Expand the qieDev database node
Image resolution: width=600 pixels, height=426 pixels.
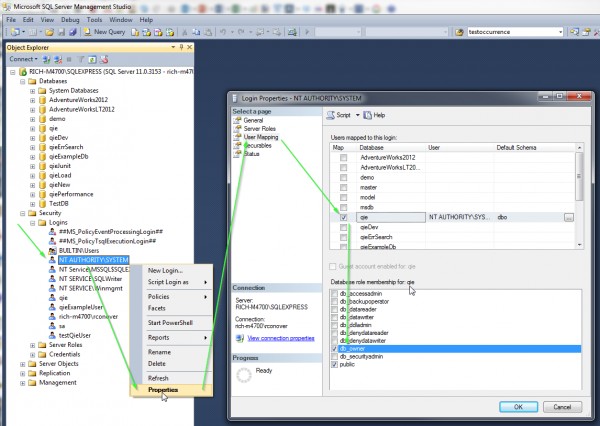pos(33,138)
